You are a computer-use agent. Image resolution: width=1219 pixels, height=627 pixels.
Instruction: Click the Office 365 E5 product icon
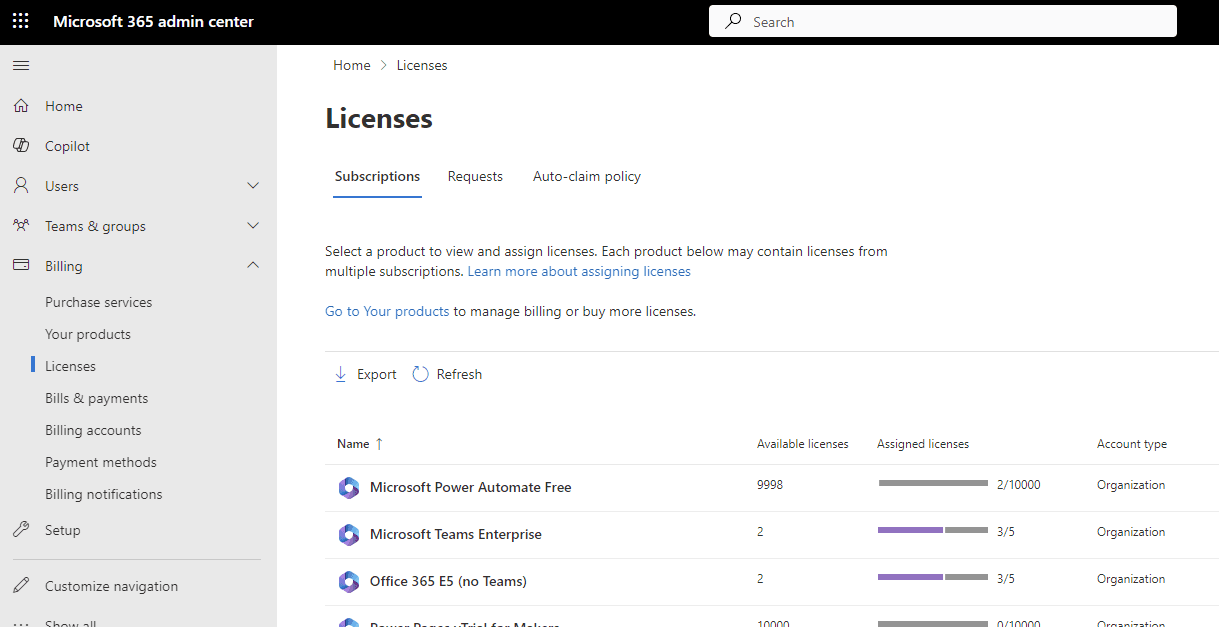click(348, 582)
